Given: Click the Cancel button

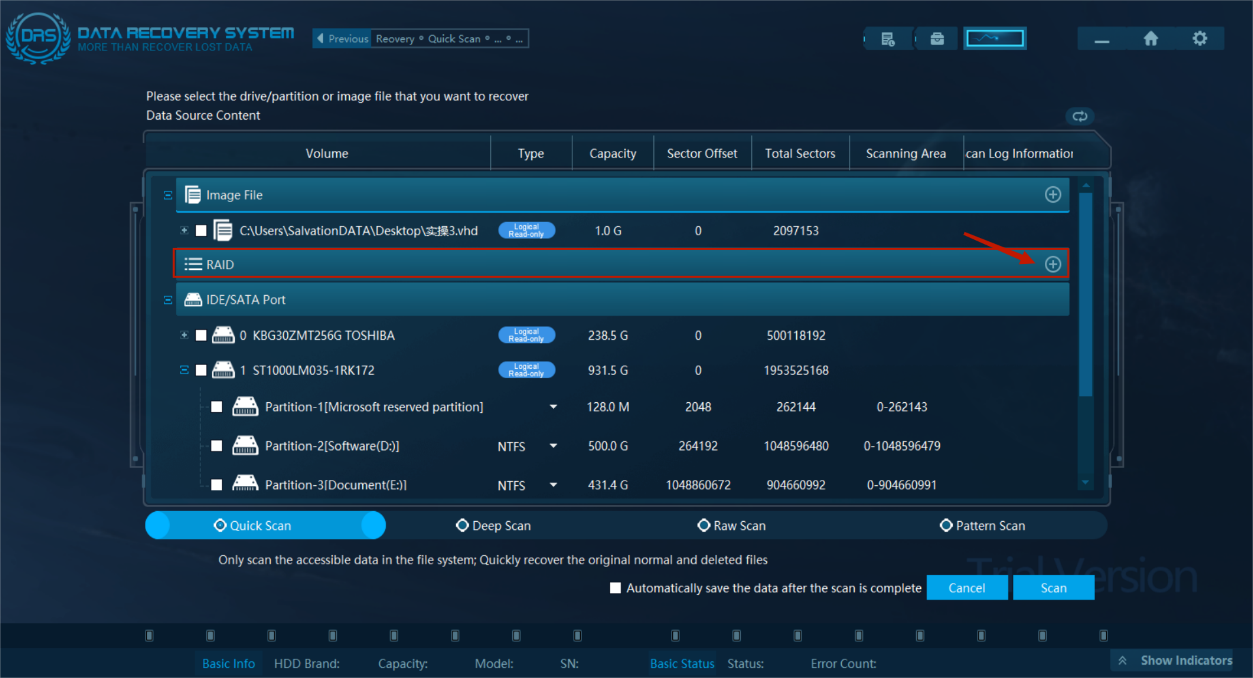Looking at the screenshot, I should pyautogui.click(x=966, y=588).
